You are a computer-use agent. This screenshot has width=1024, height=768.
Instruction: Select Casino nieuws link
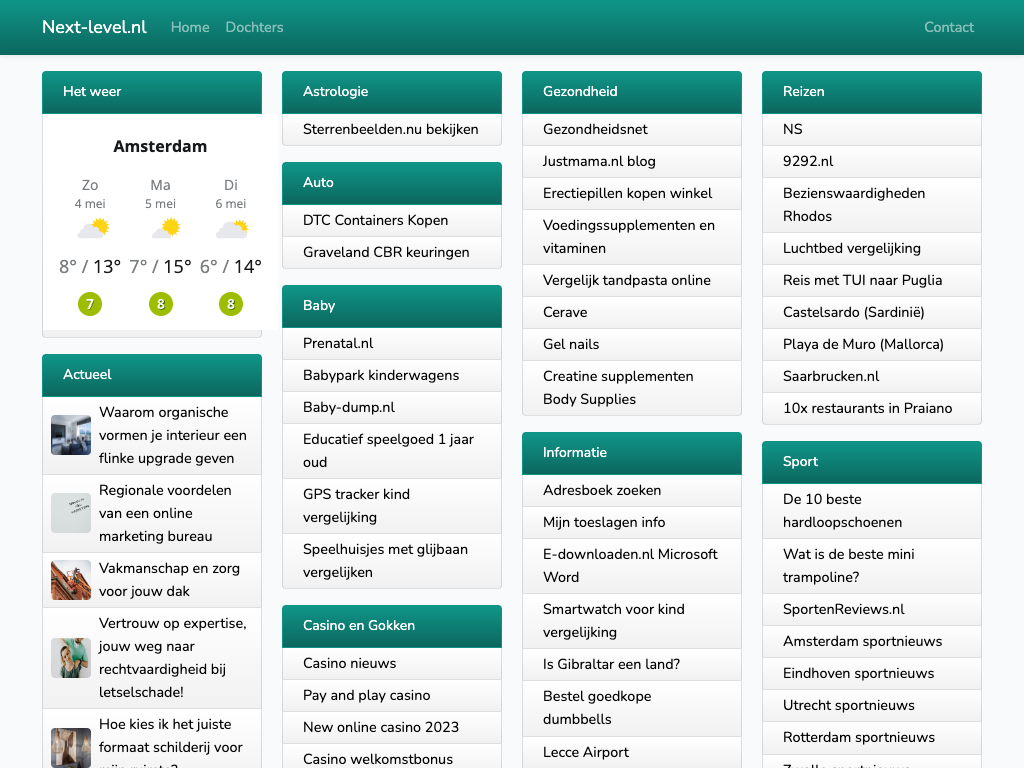tap(349, 663)
